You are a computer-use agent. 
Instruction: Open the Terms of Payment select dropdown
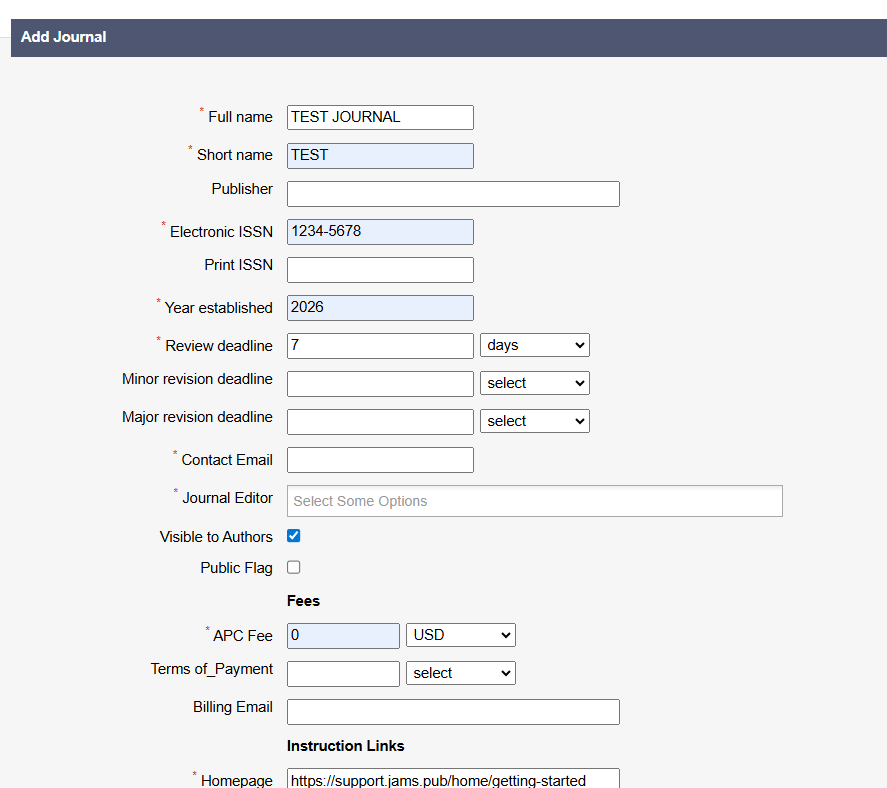460,673
